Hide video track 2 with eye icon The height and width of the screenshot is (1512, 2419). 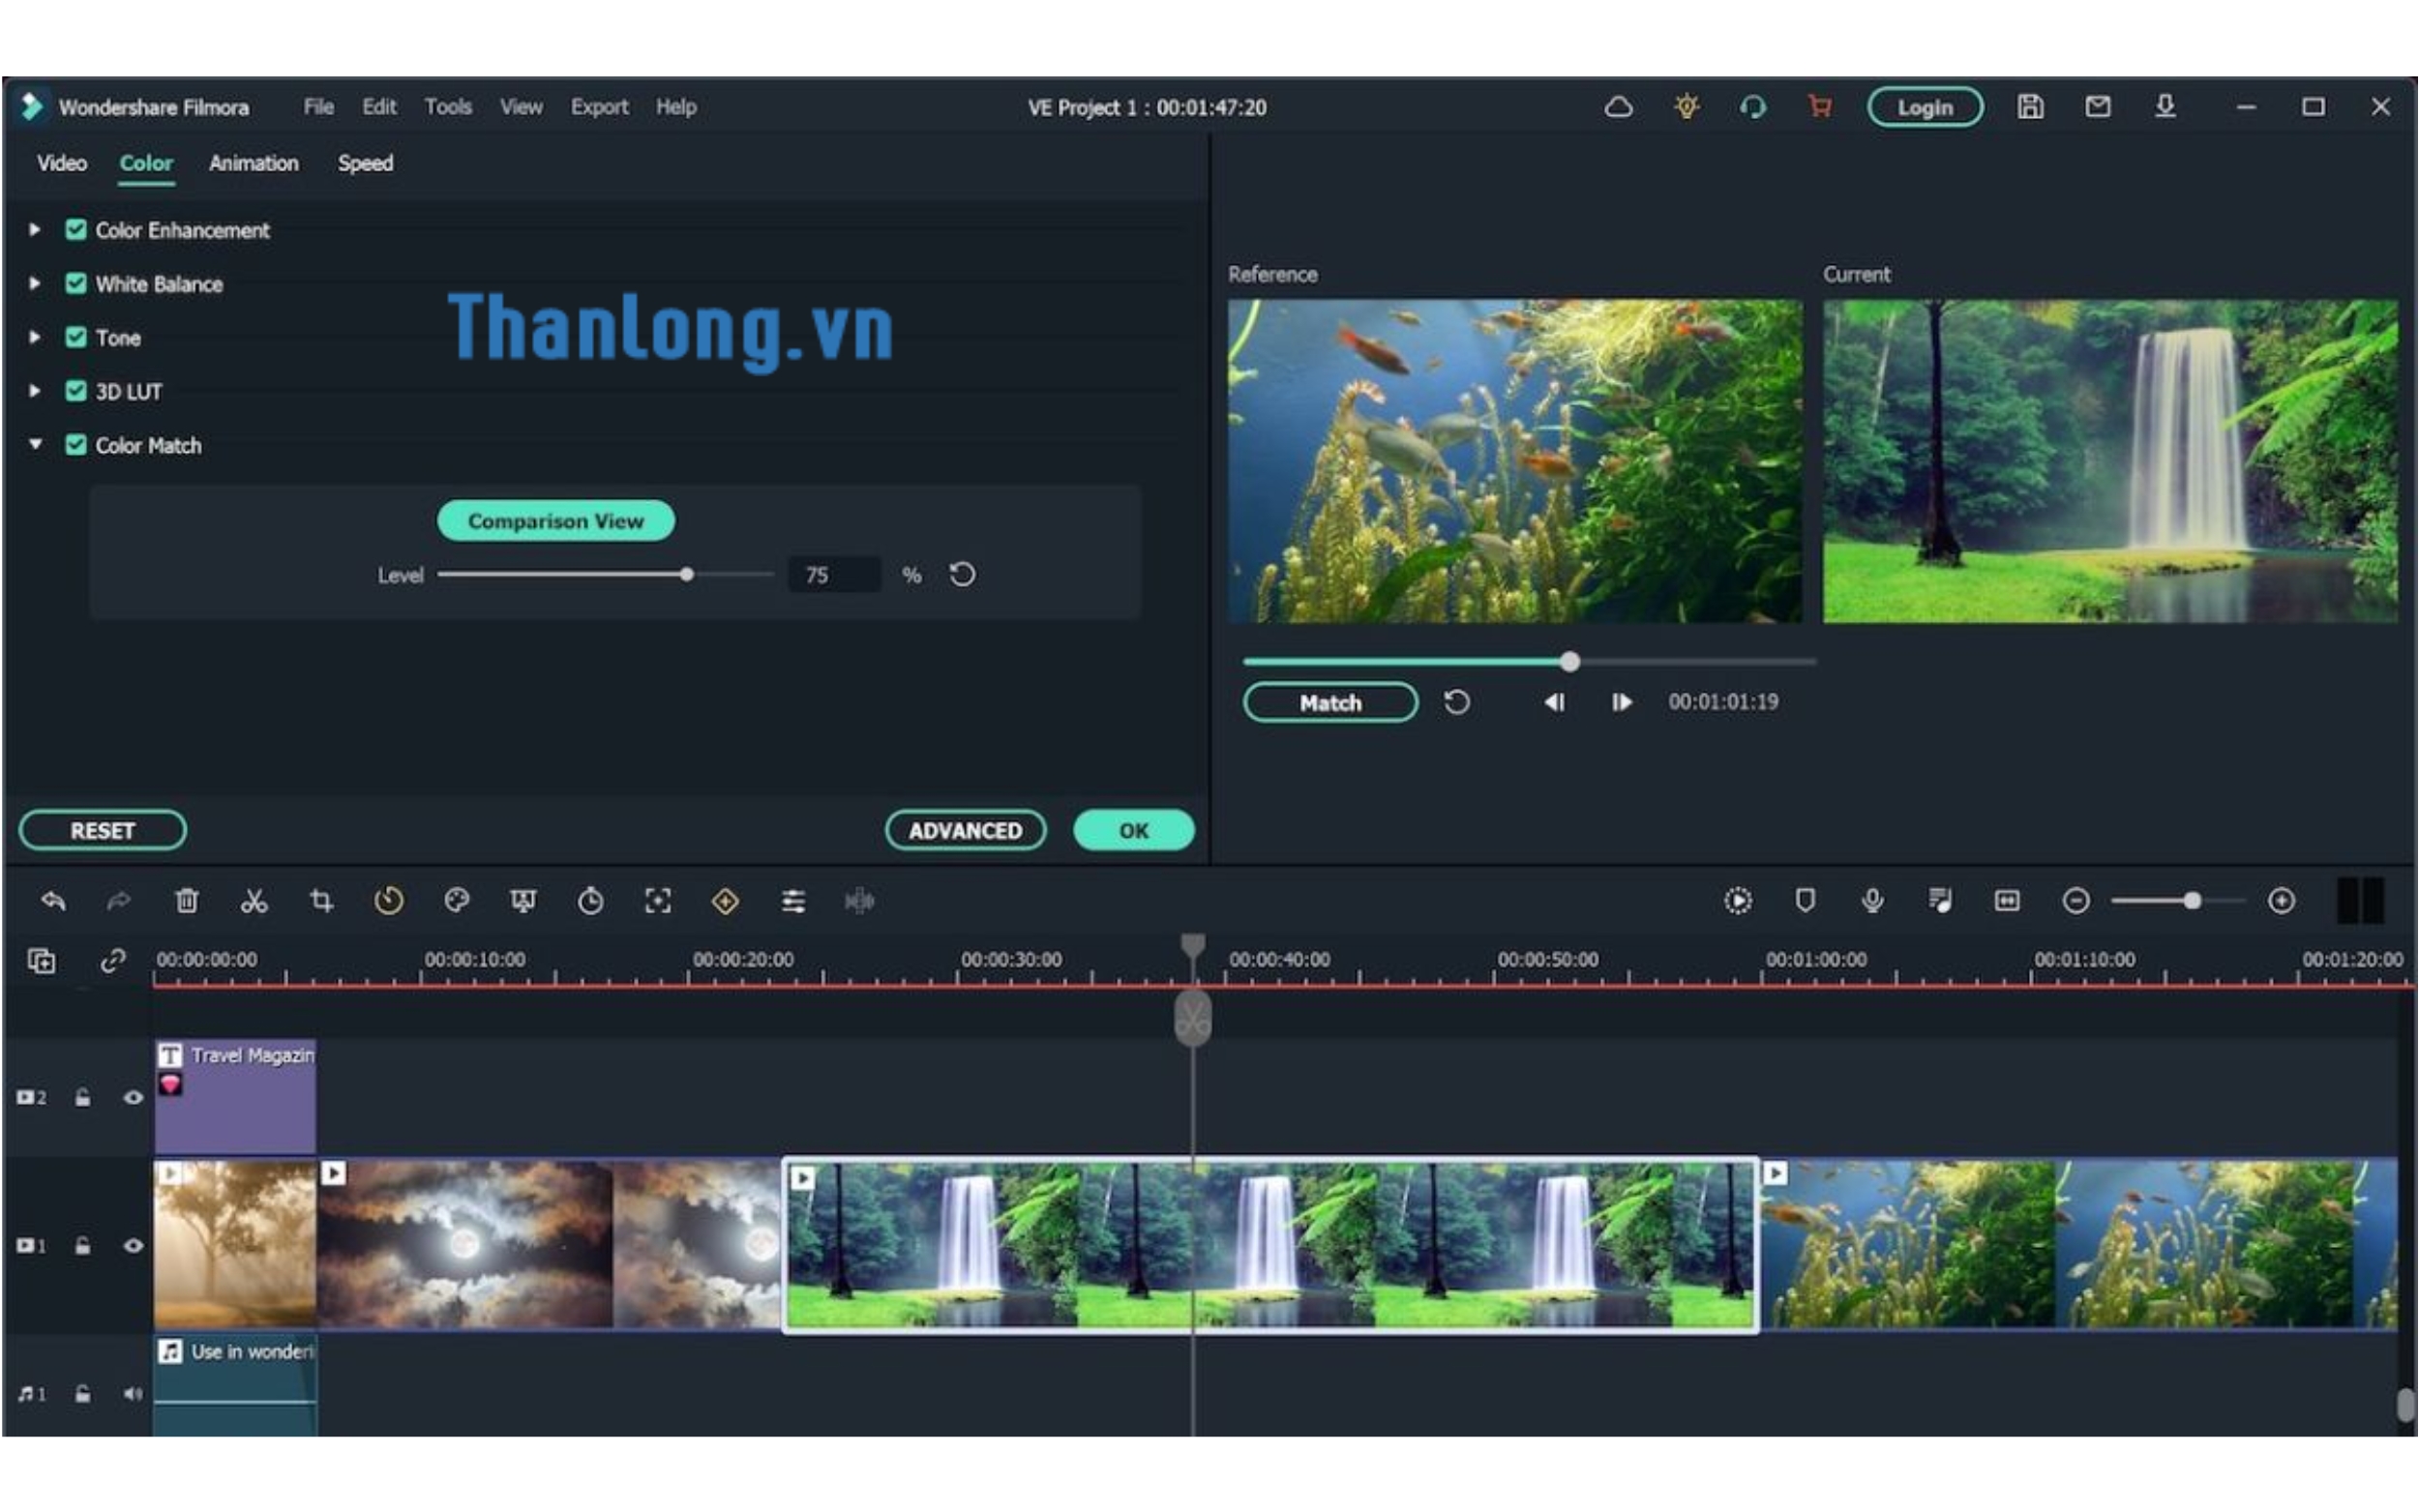click(x=133, y=1097)
